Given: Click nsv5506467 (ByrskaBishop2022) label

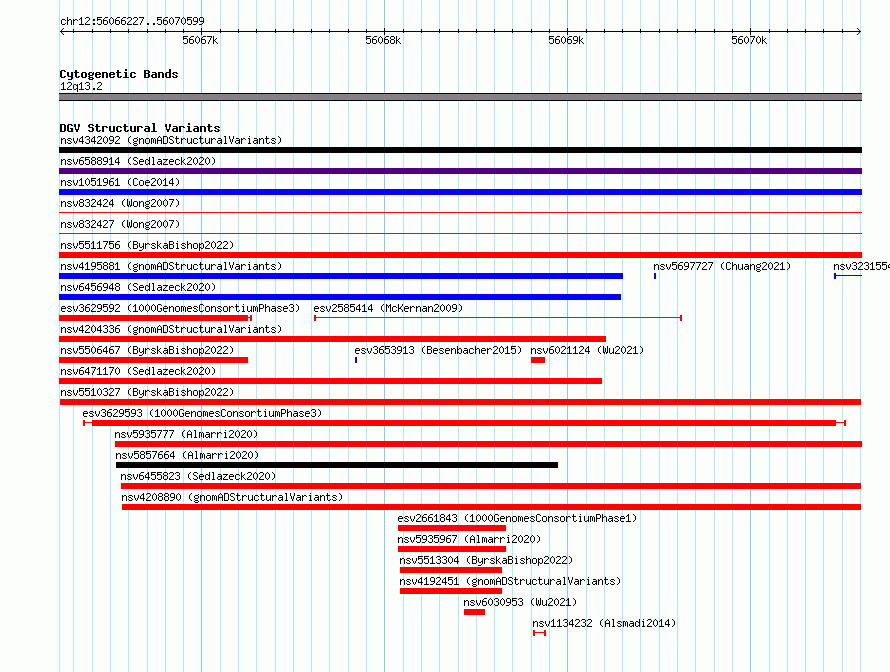Looking at the screenshot, I should point(147,350).
